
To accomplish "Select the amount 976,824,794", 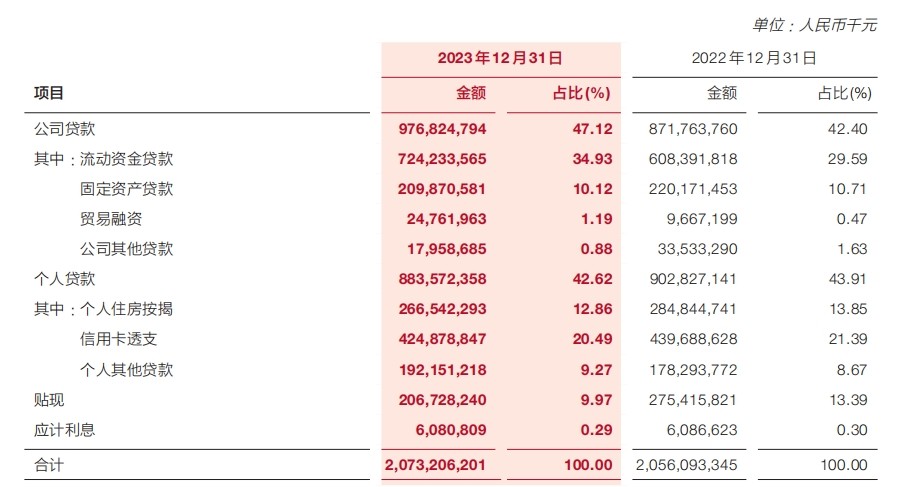I will point(442,129).
